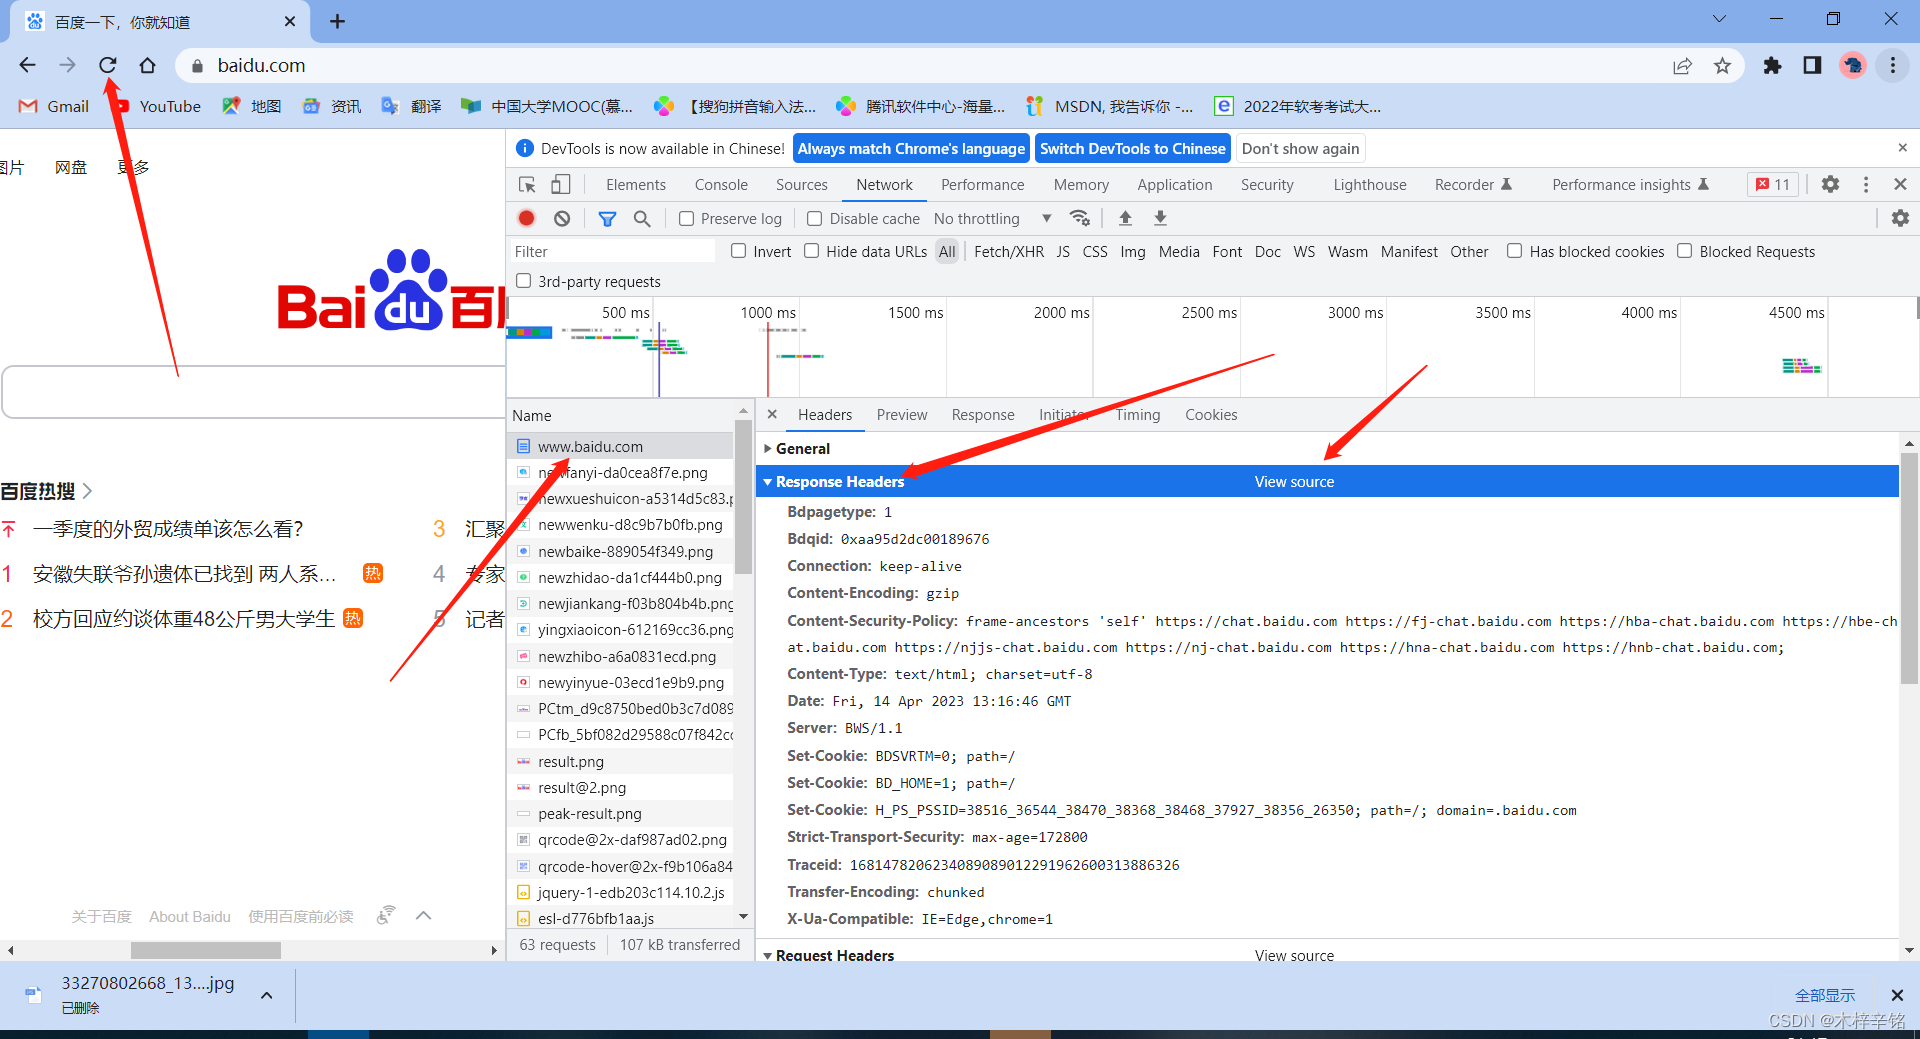Filter requests by Img type
Screen dimensions: 1920x1039
tap(1132, 251)
